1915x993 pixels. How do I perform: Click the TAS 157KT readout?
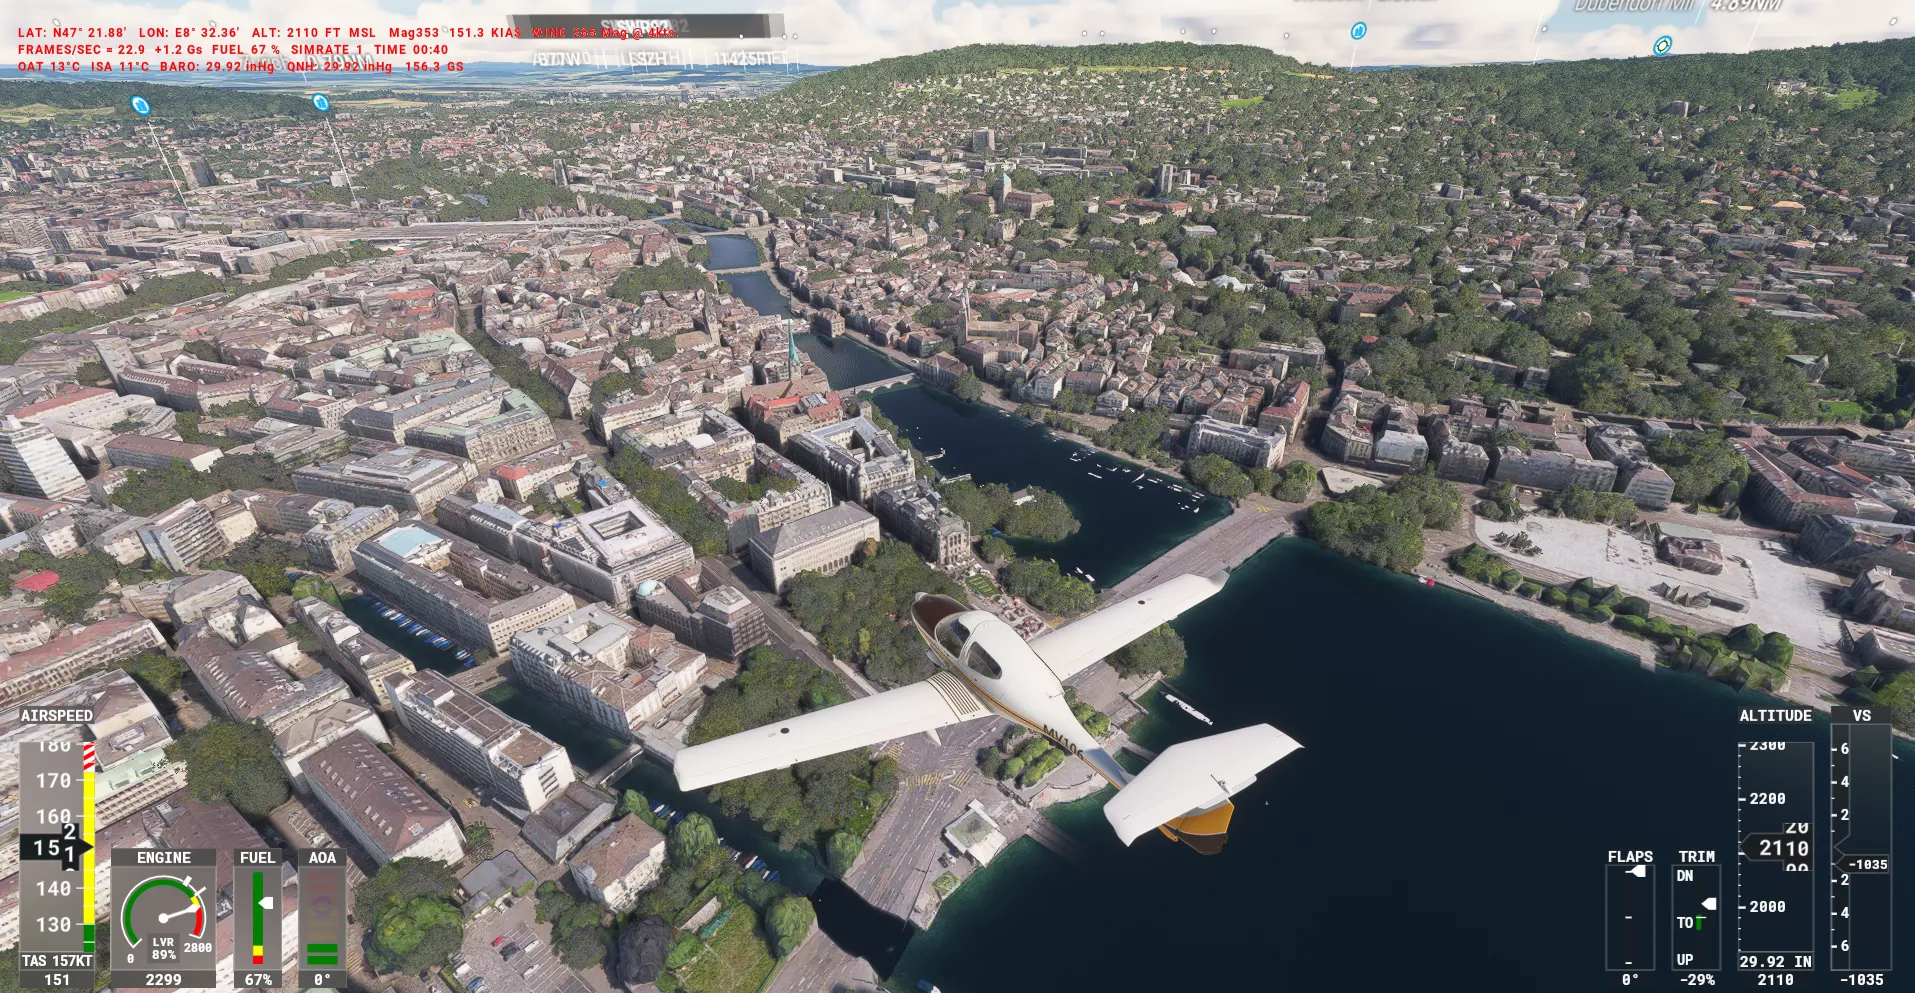(57, 960)
